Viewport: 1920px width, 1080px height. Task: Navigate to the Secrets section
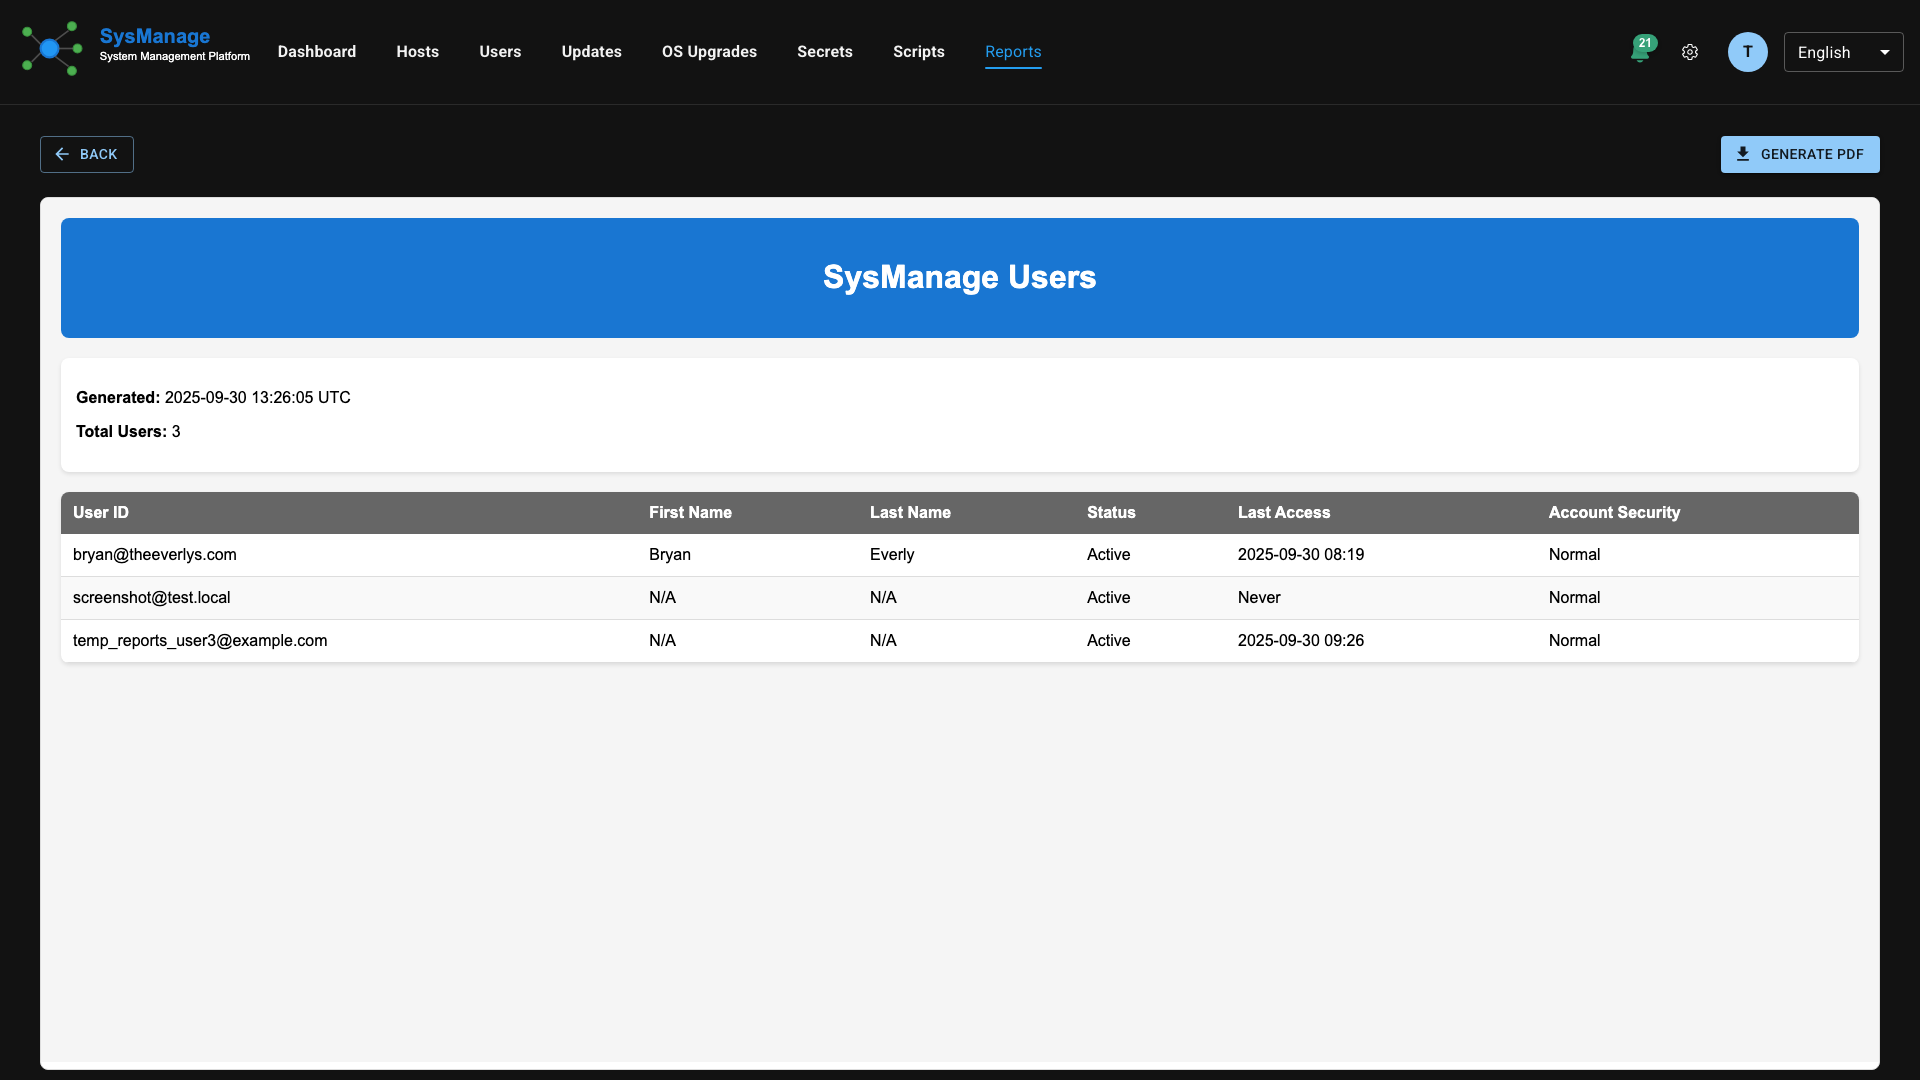824,51
